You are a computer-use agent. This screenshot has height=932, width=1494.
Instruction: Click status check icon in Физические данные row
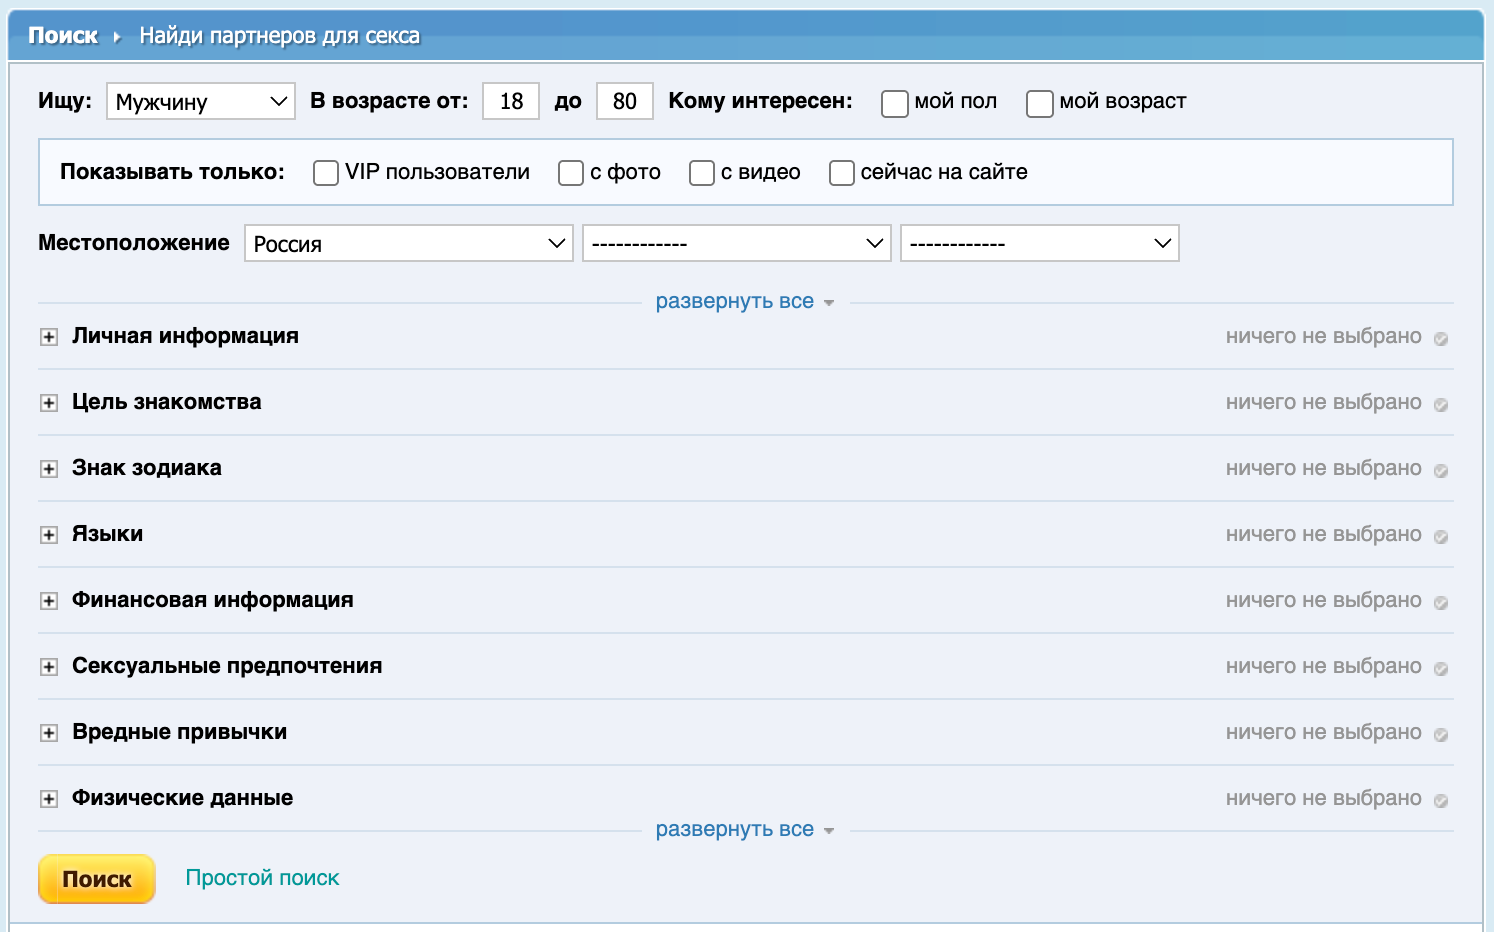pos(1441,800)
